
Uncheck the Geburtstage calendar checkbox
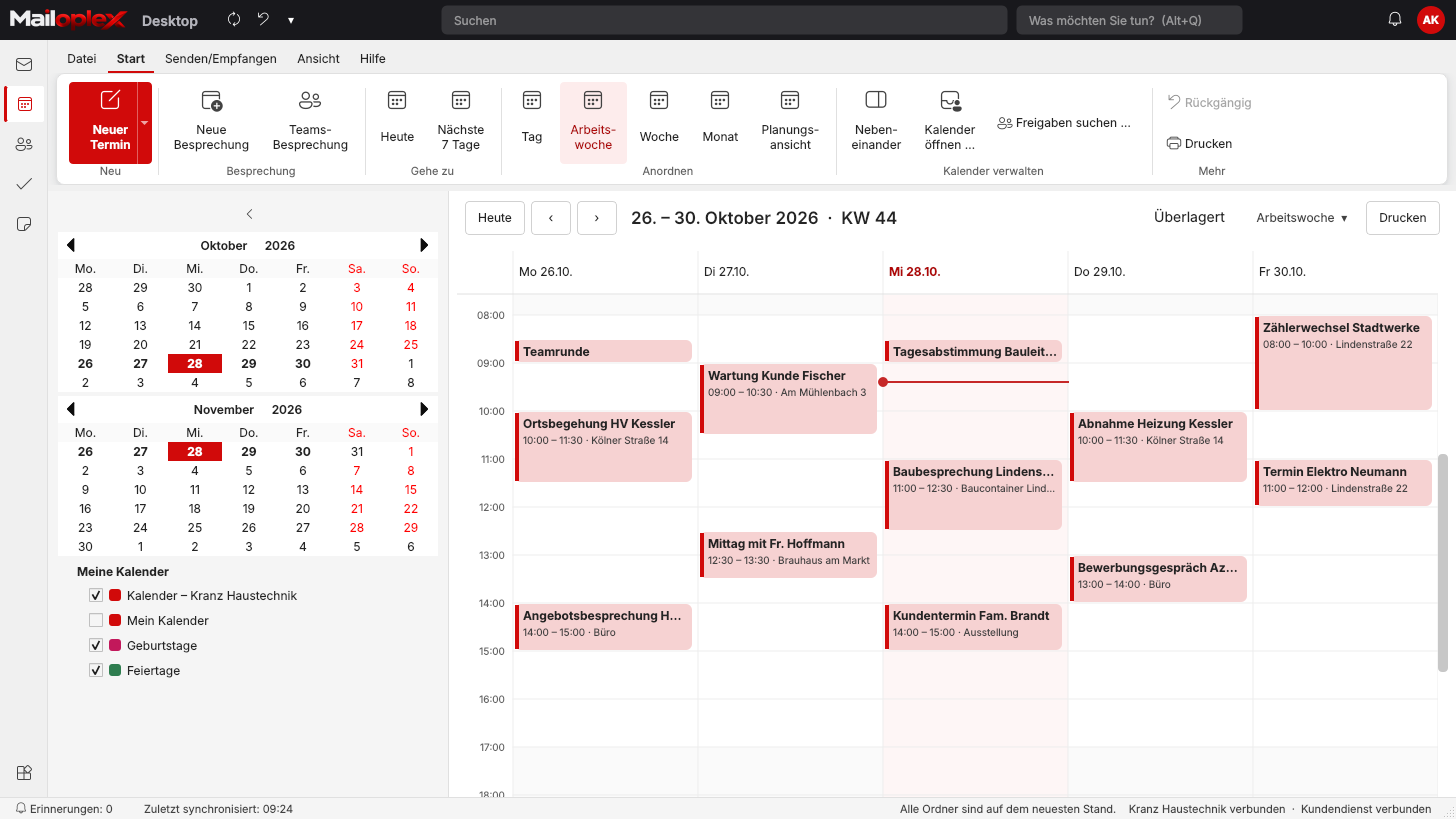(97, 646)
